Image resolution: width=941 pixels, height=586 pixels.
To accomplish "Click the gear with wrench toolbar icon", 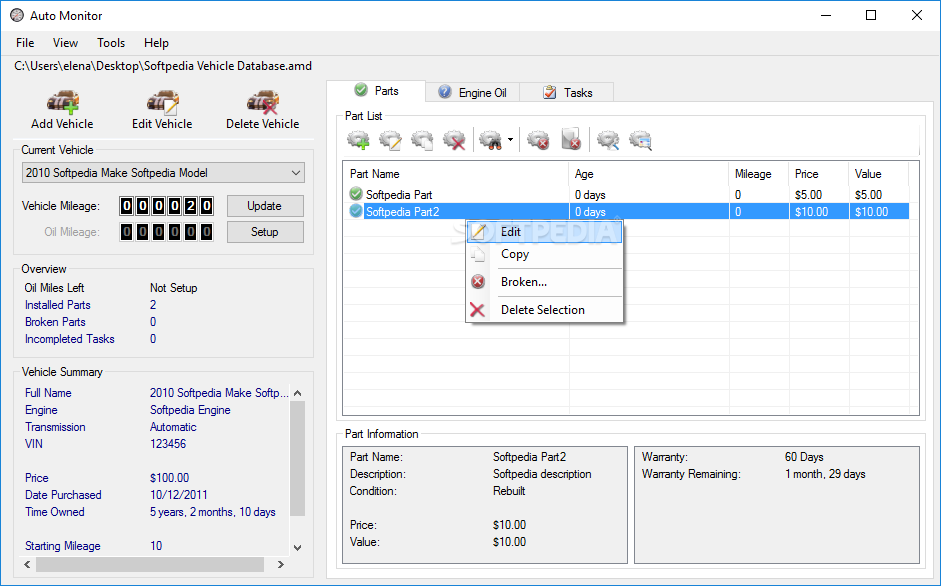I will coord(608,140).
